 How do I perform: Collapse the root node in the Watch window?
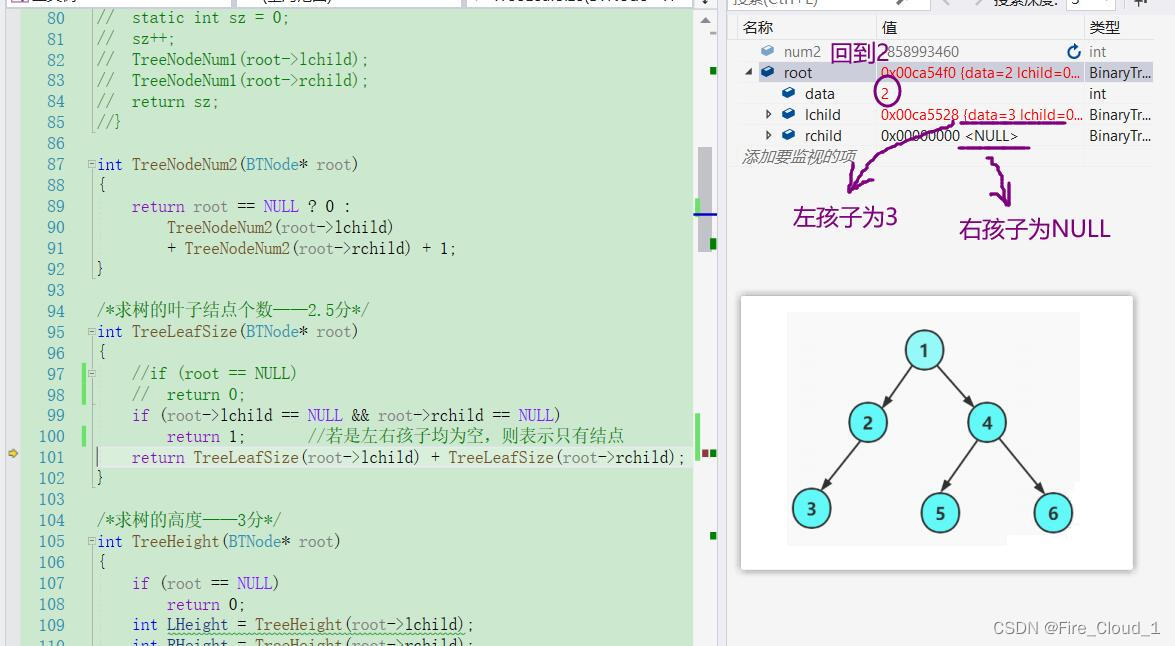pos(748,72)
